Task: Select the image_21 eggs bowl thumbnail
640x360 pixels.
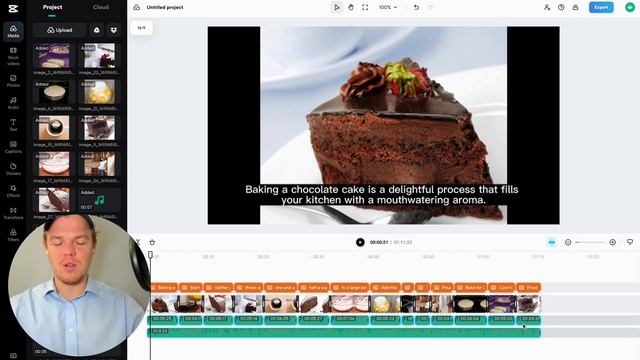Action: (99, 92)
